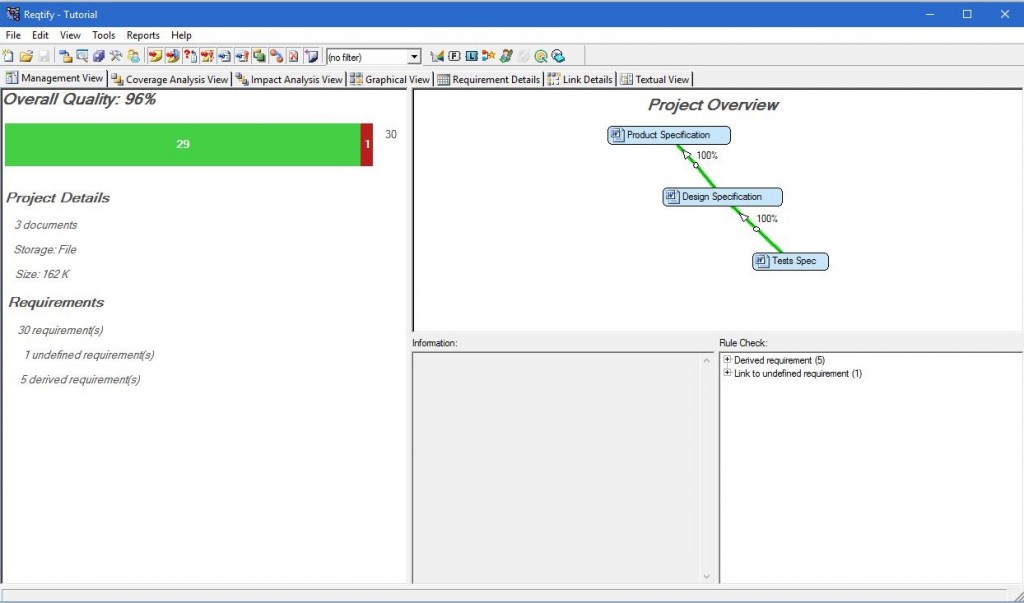Click the bar chart icon beside the filter
Screen dimensions: 1024x603
click(x=437, y=56)
